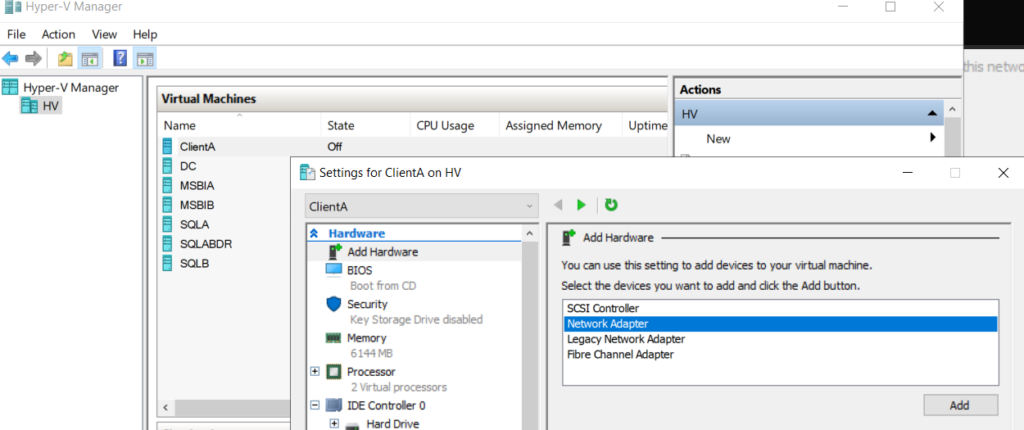Open the File menu
This screenshot has width=1024, height=430.
pyautogui.click(x=16, y=35)
